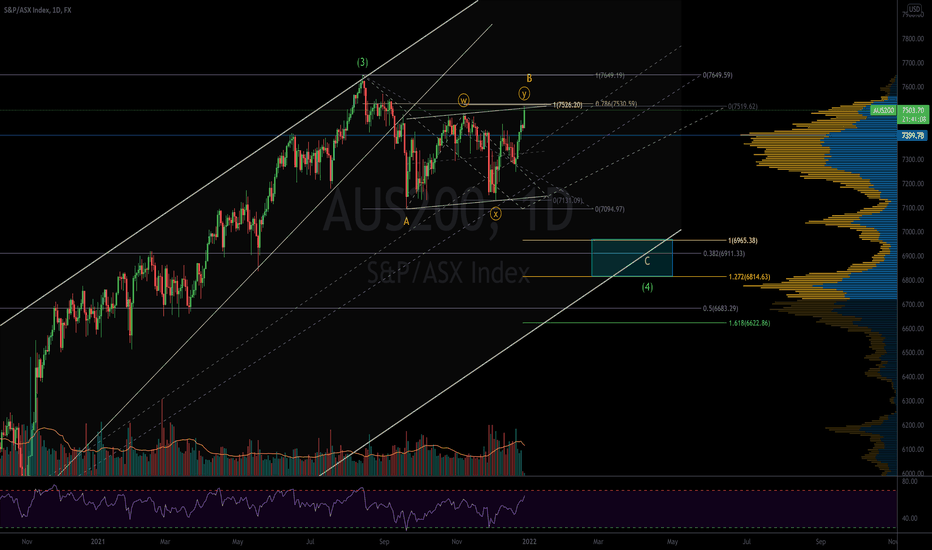Click the 6300.00 price axis label
This screenshot has height=550, width=932.
point(912,401)
